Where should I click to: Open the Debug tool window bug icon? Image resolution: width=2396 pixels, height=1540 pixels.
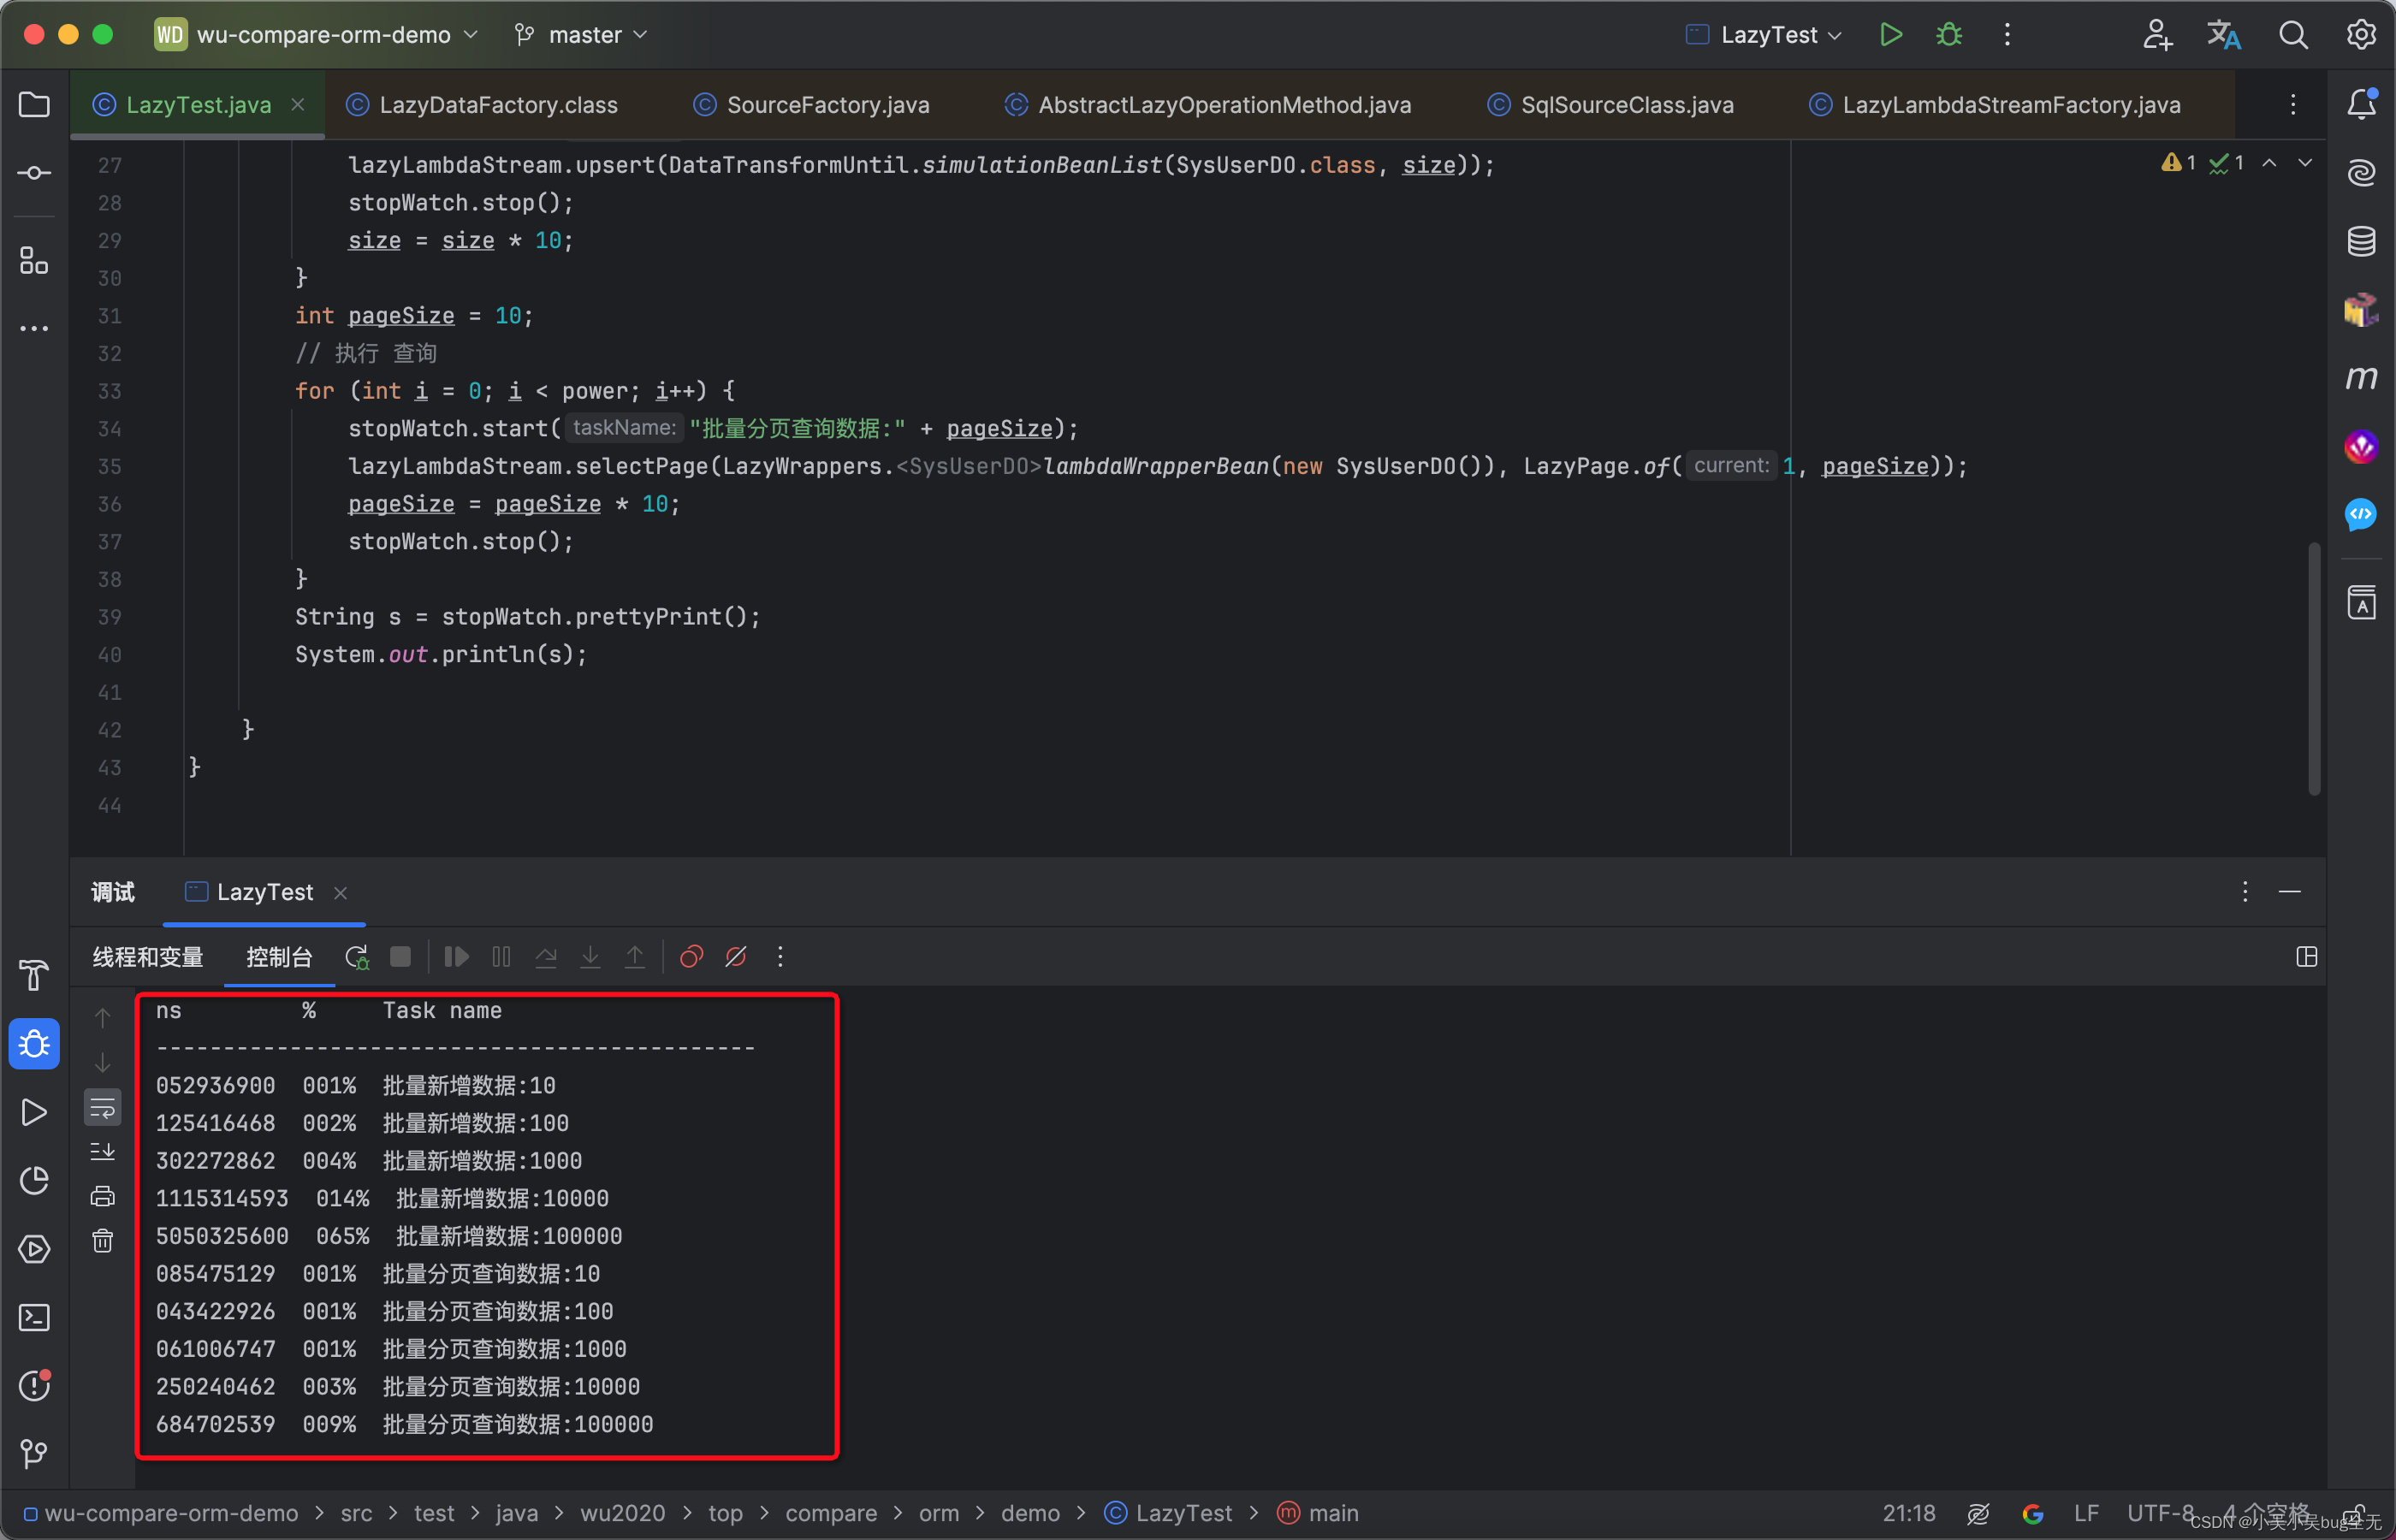point(34,1044)
